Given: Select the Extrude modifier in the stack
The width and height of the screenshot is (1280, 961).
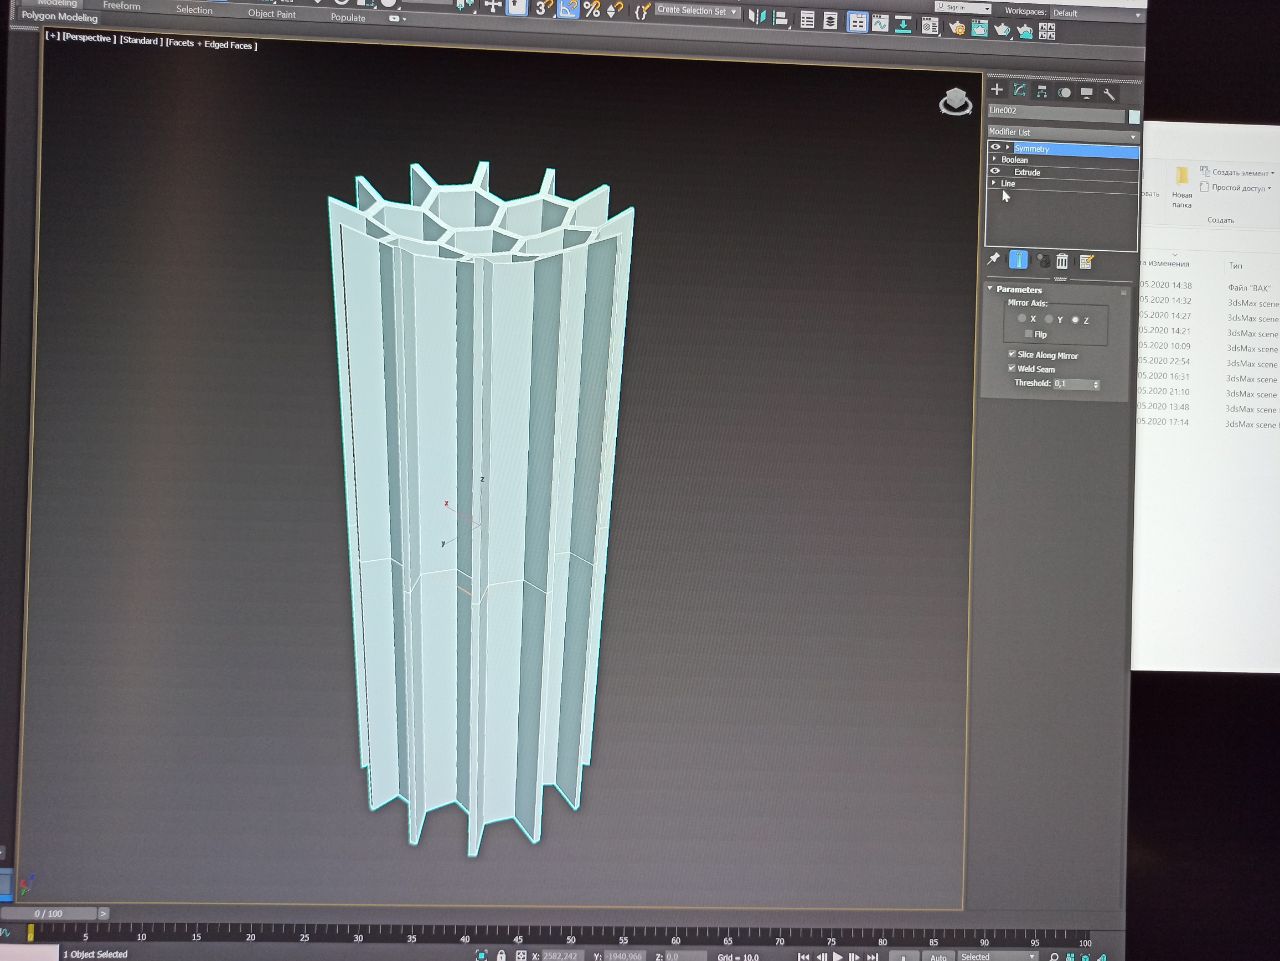Looking at the screenshot, I should pos(1027,172).
